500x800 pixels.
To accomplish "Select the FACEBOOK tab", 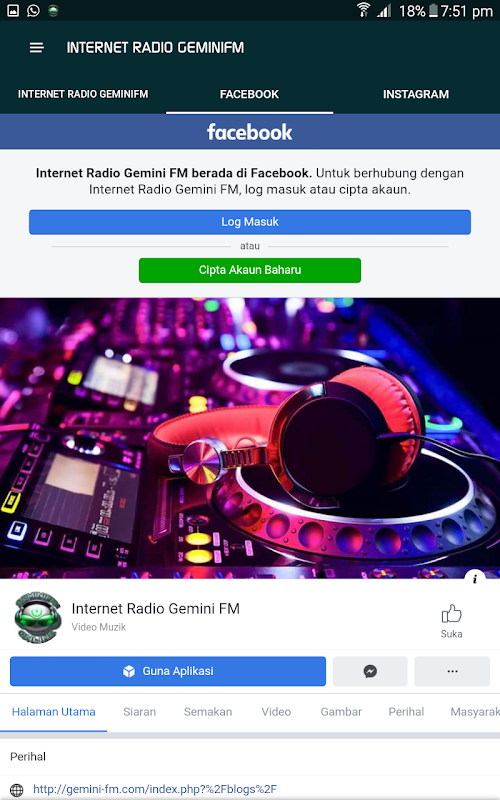I will (x=249, y=94).
